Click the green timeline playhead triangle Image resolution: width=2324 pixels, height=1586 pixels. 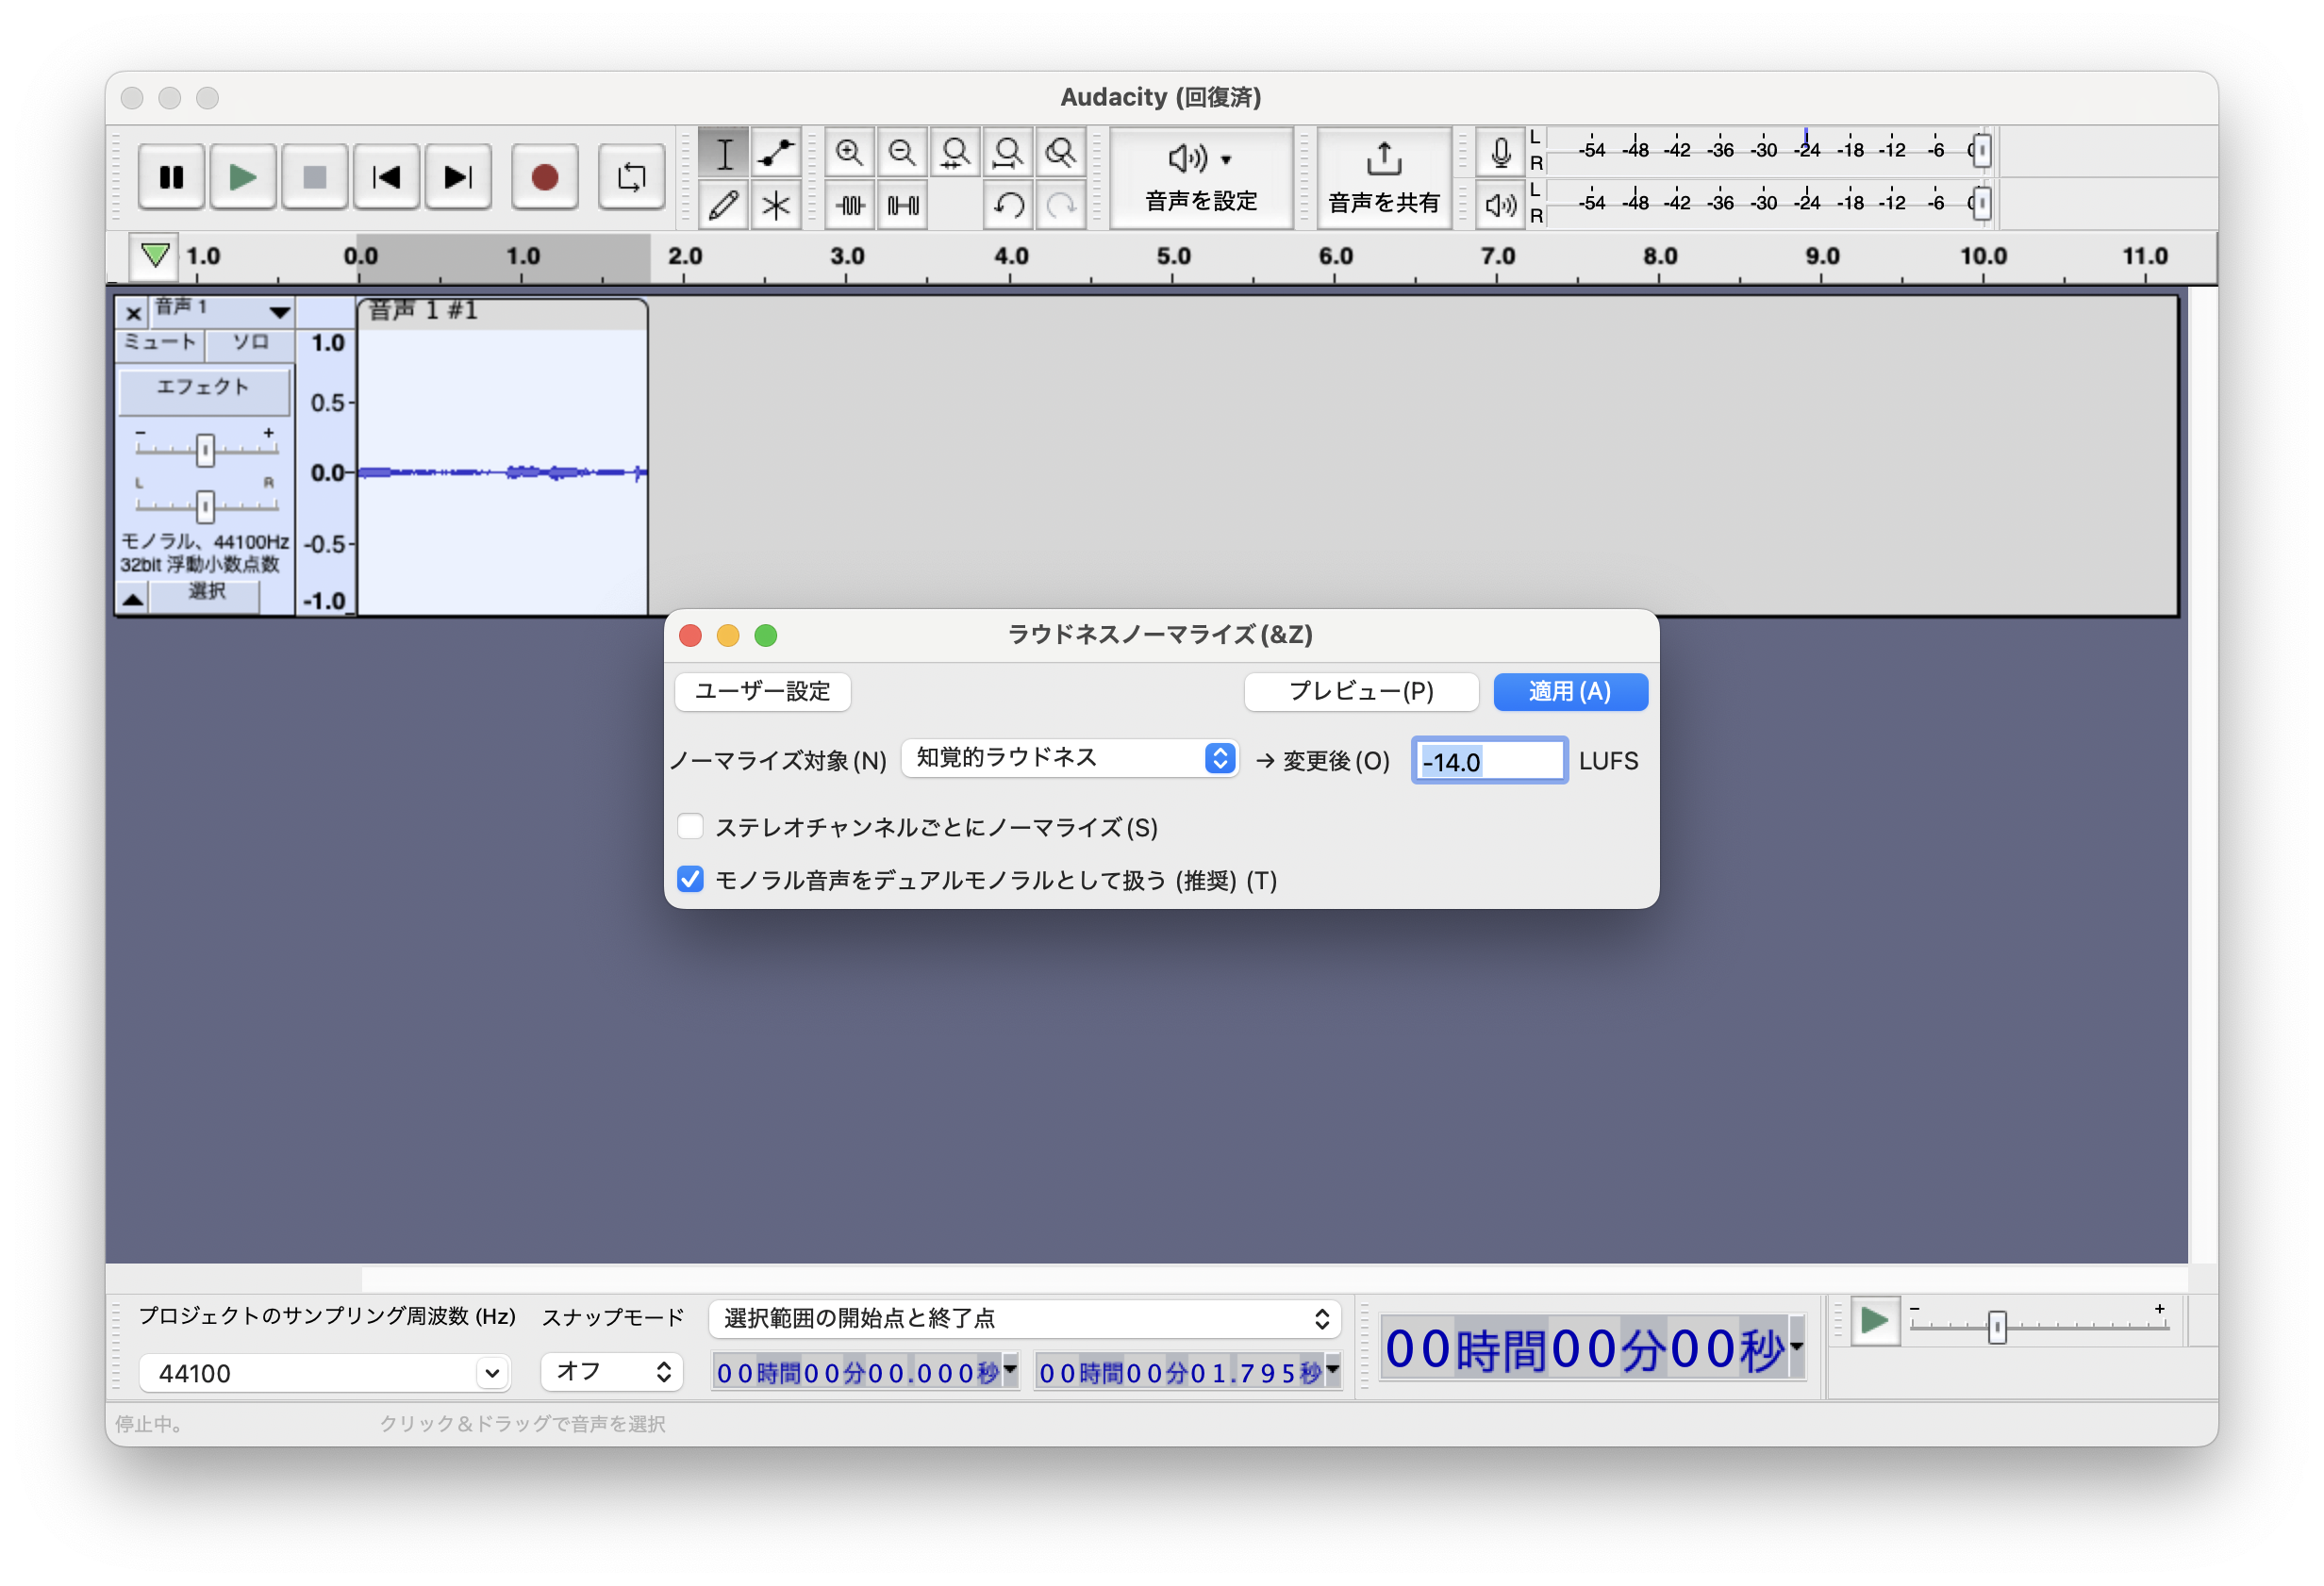pyautogui.click(x=155, y=255)
